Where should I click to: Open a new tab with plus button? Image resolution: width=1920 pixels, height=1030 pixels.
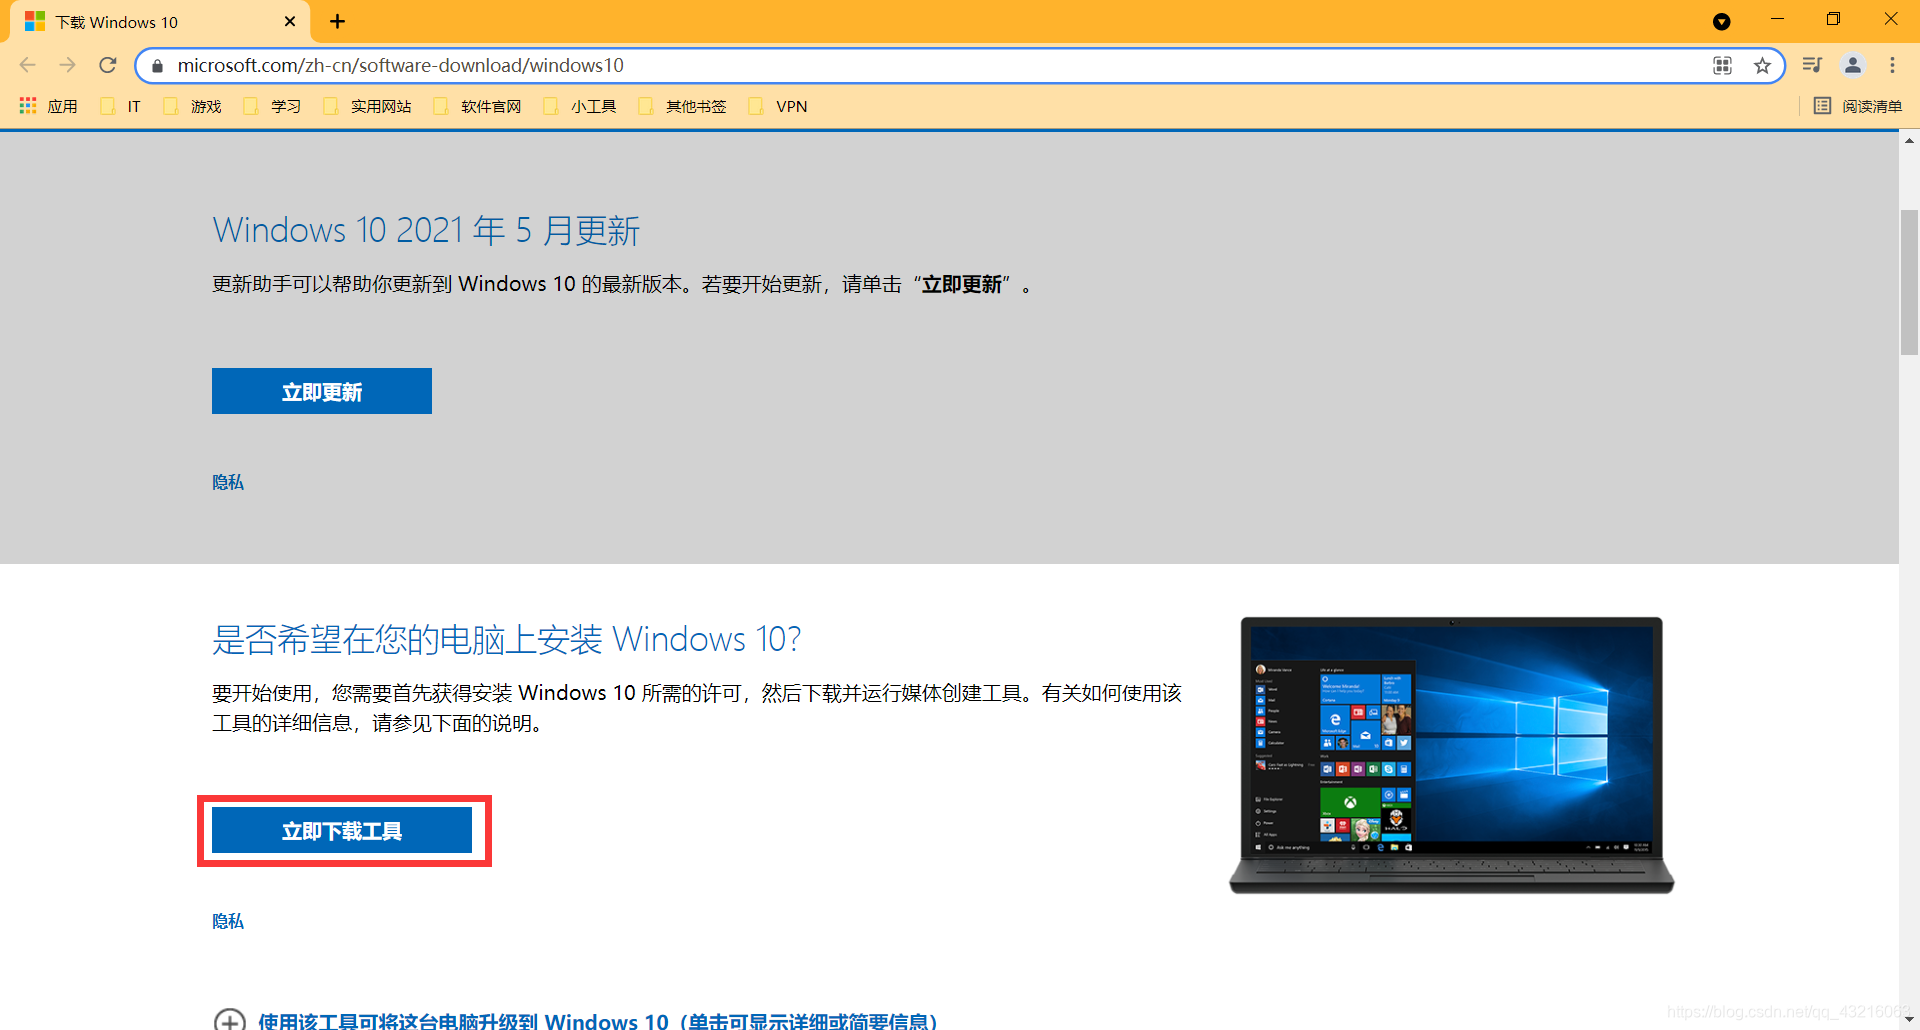(x=338, y=21)
